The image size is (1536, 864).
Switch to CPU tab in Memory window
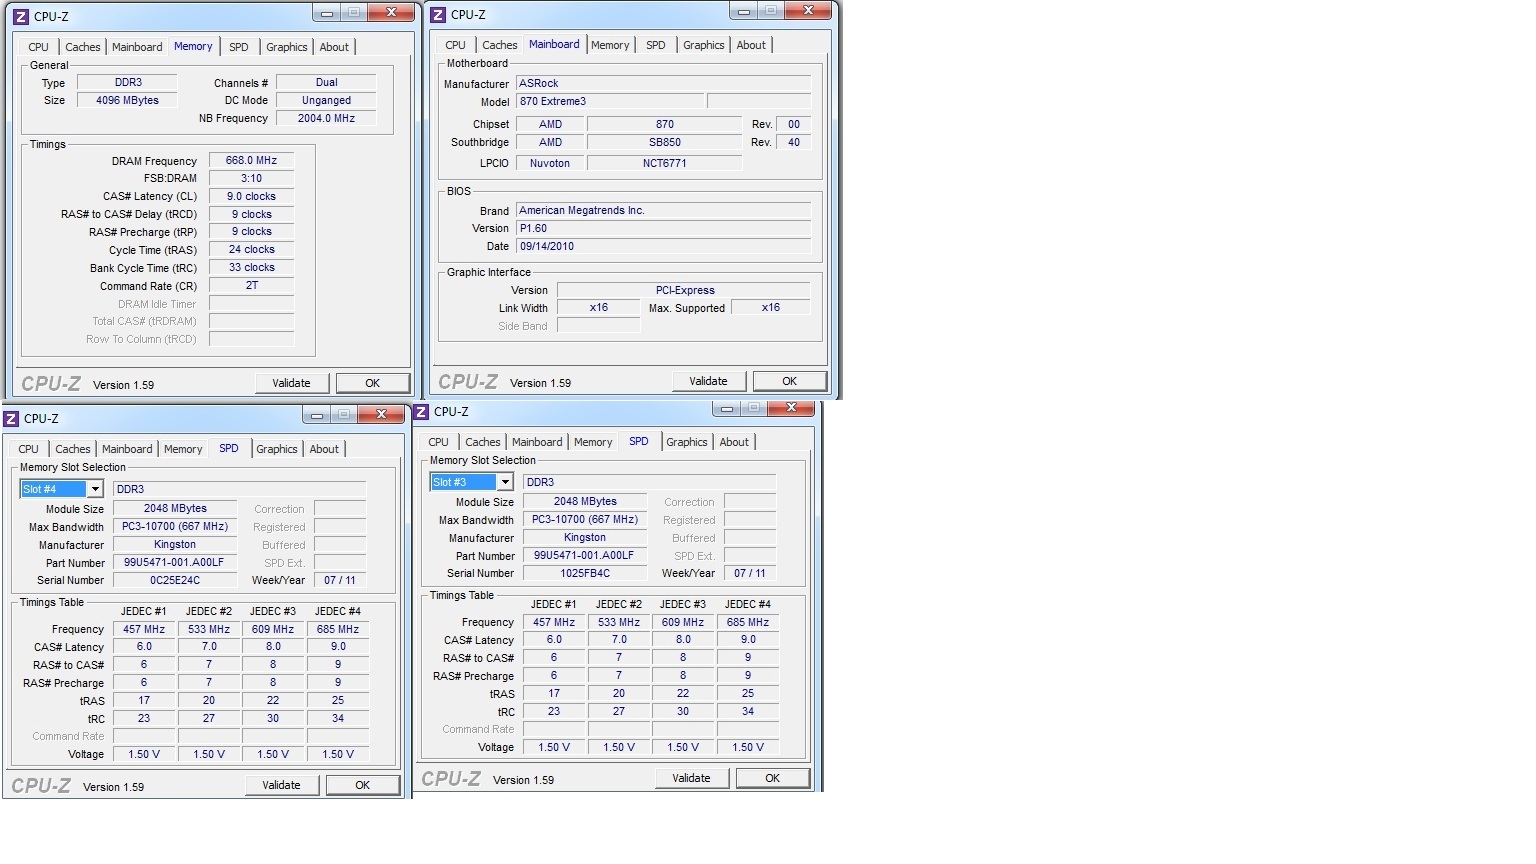(x=38, y=47)
